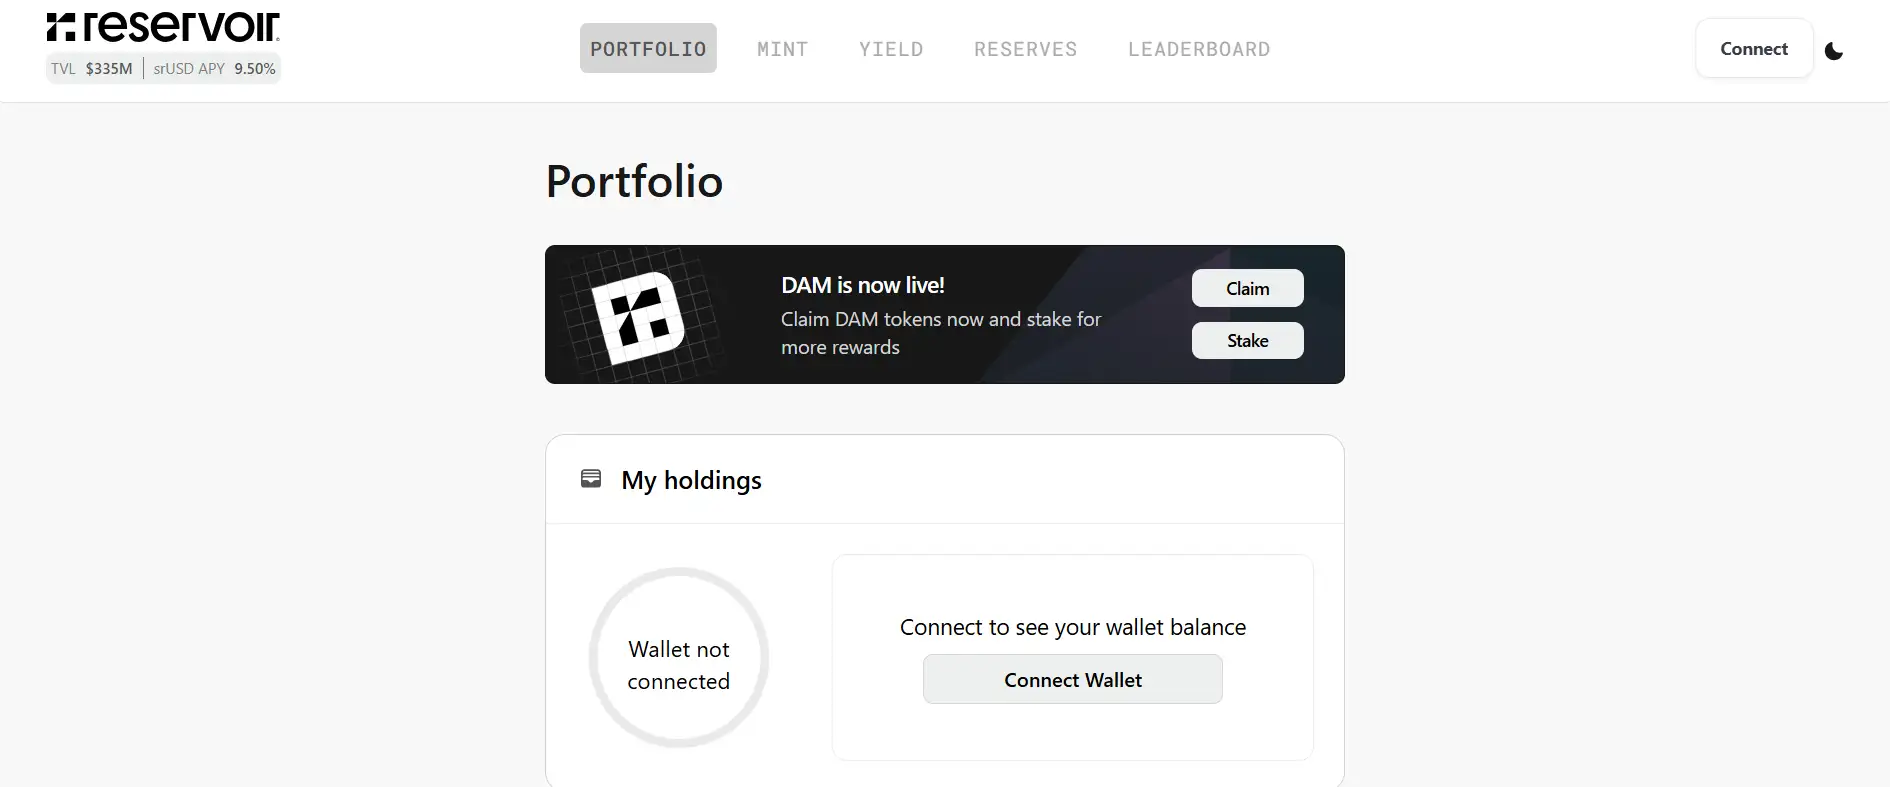This screenshot has height=787, width=1890.
Task: Click the DAM token logo in the banner
Action: coord(638,316)
